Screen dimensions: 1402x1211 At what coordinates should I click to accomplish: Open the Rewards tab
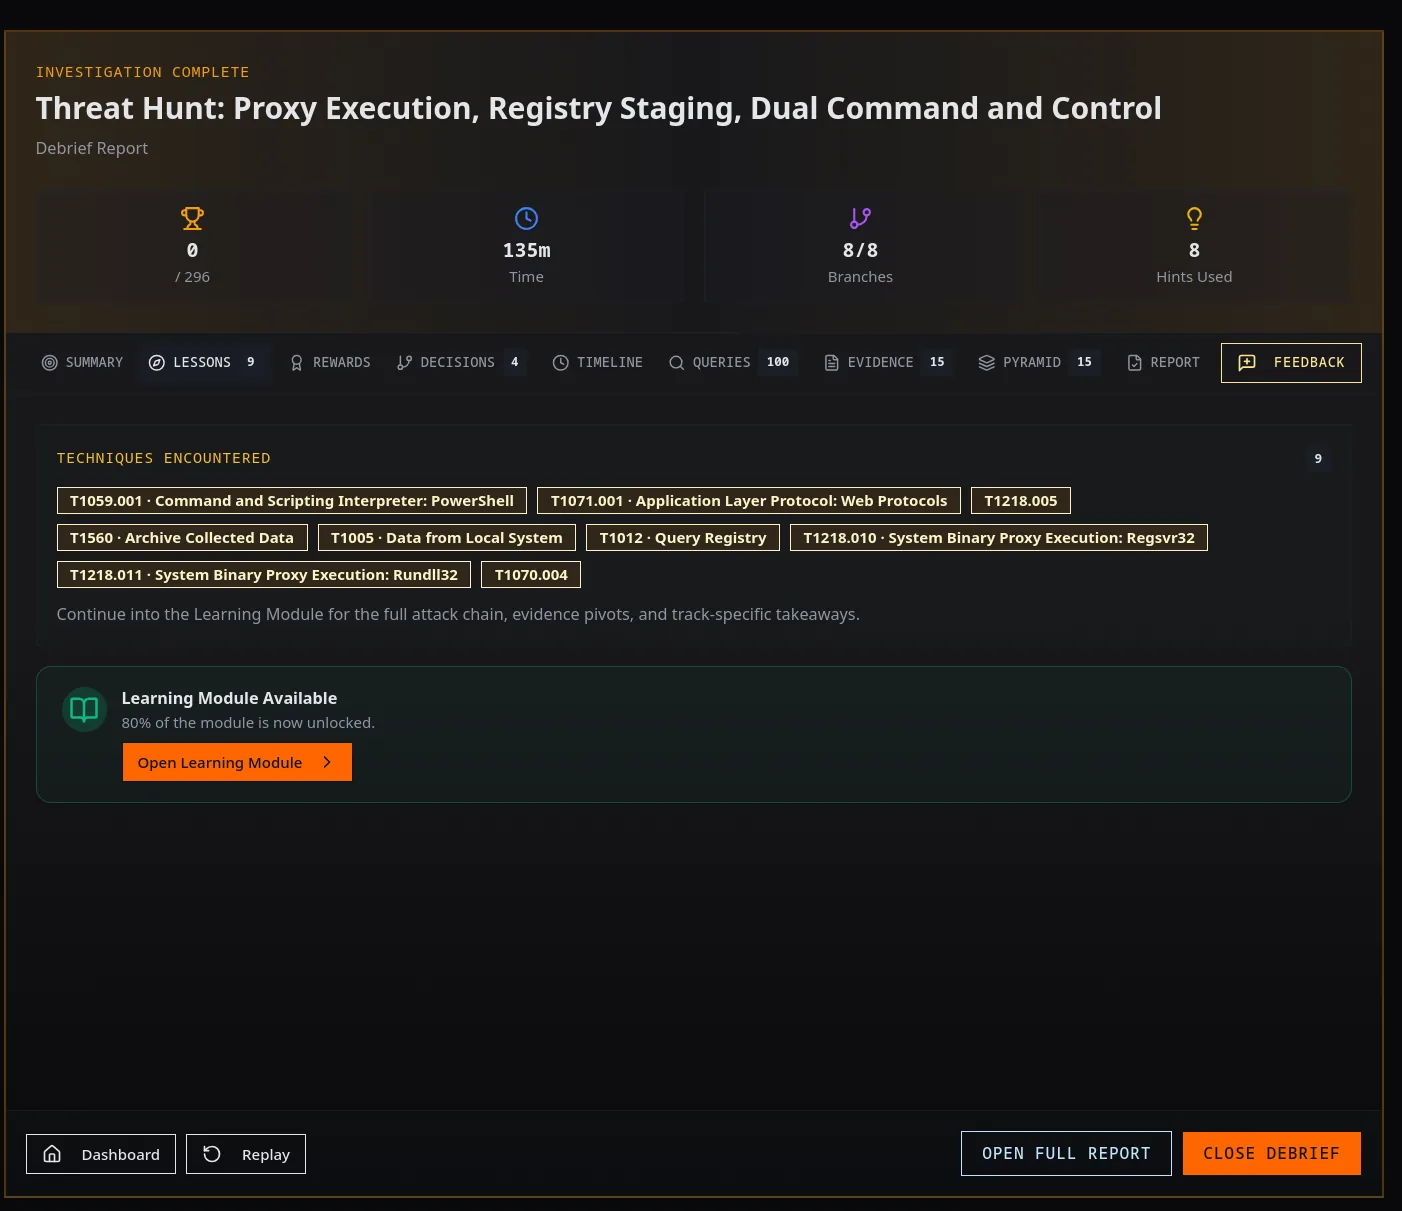(x=330, y=363)
